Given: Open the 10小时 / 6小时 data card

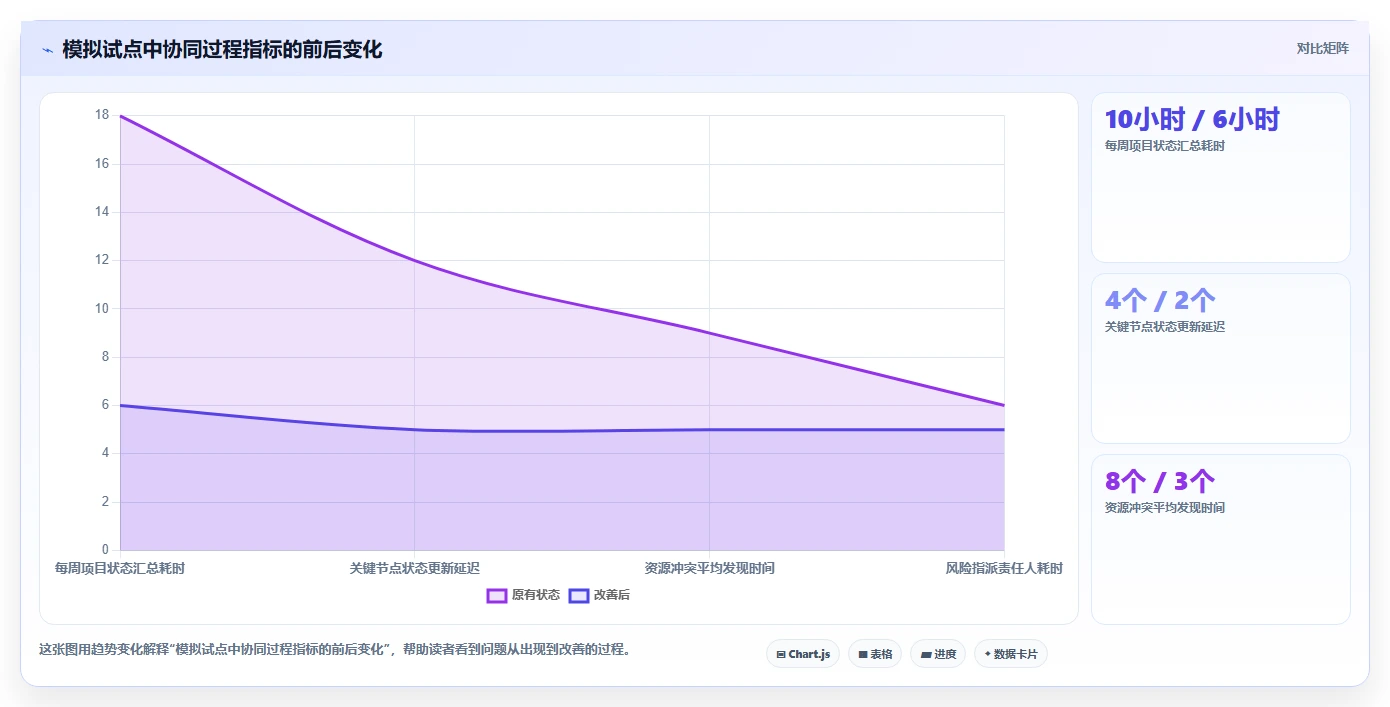Looking at the screenshot, I should [1220, 177].
